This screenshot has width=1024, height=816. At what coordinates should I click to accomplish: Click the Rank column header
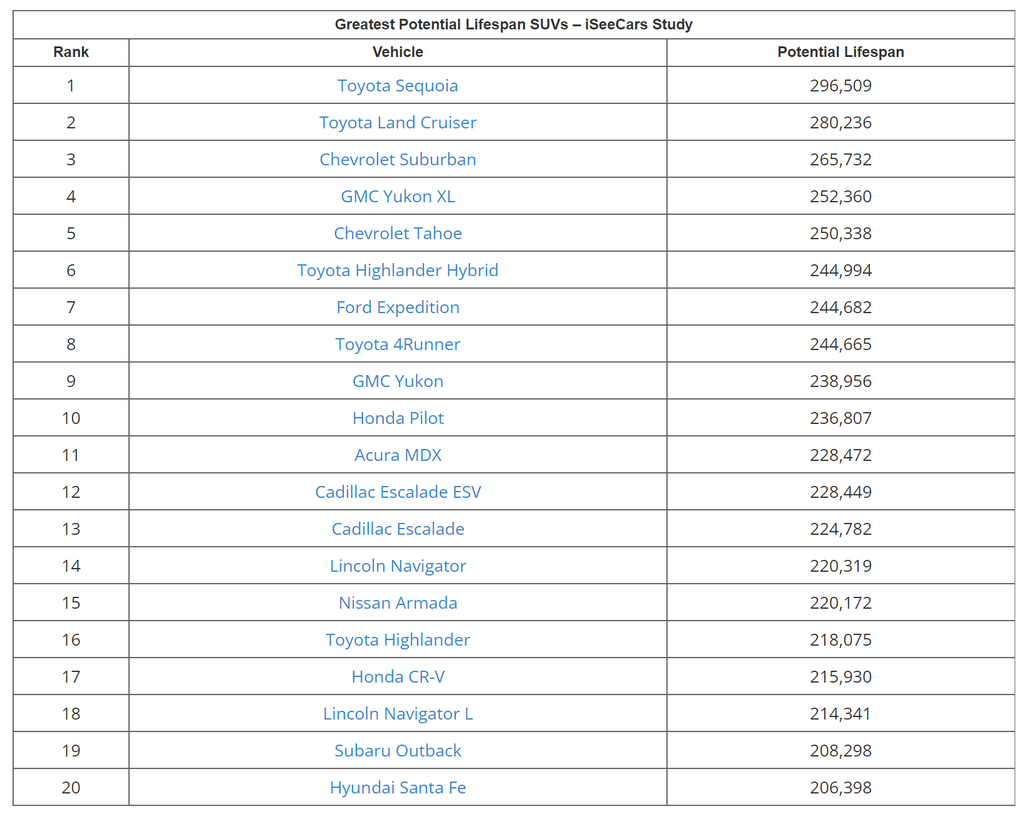click(71, 52)
